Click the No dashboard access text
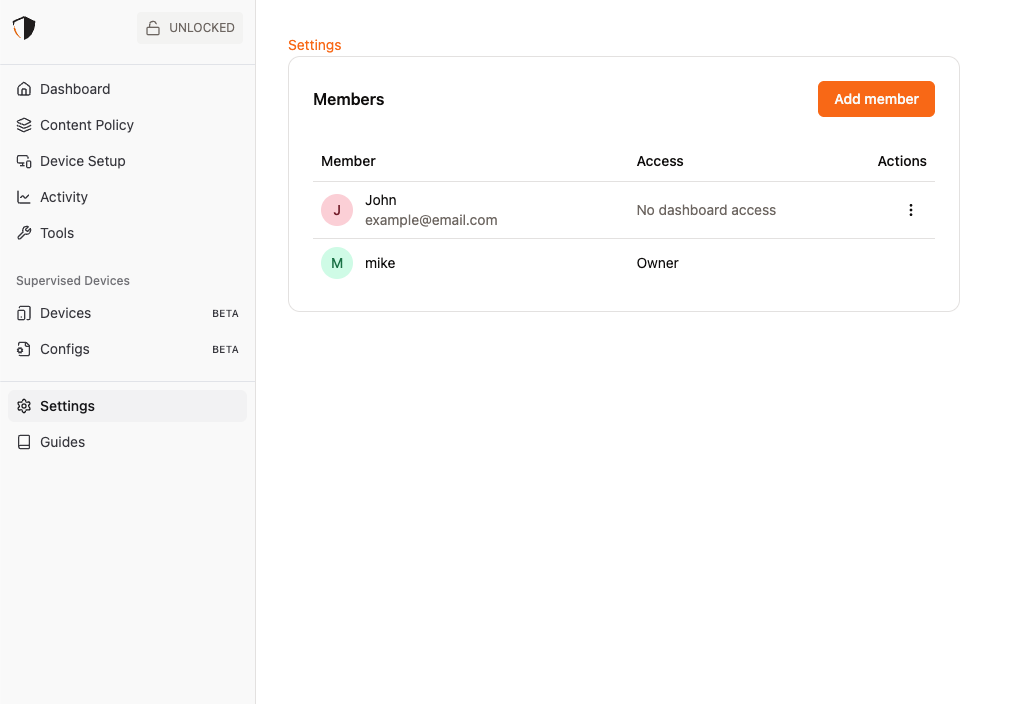Viewport: 1020px width, 704px height. coord(706,210)
